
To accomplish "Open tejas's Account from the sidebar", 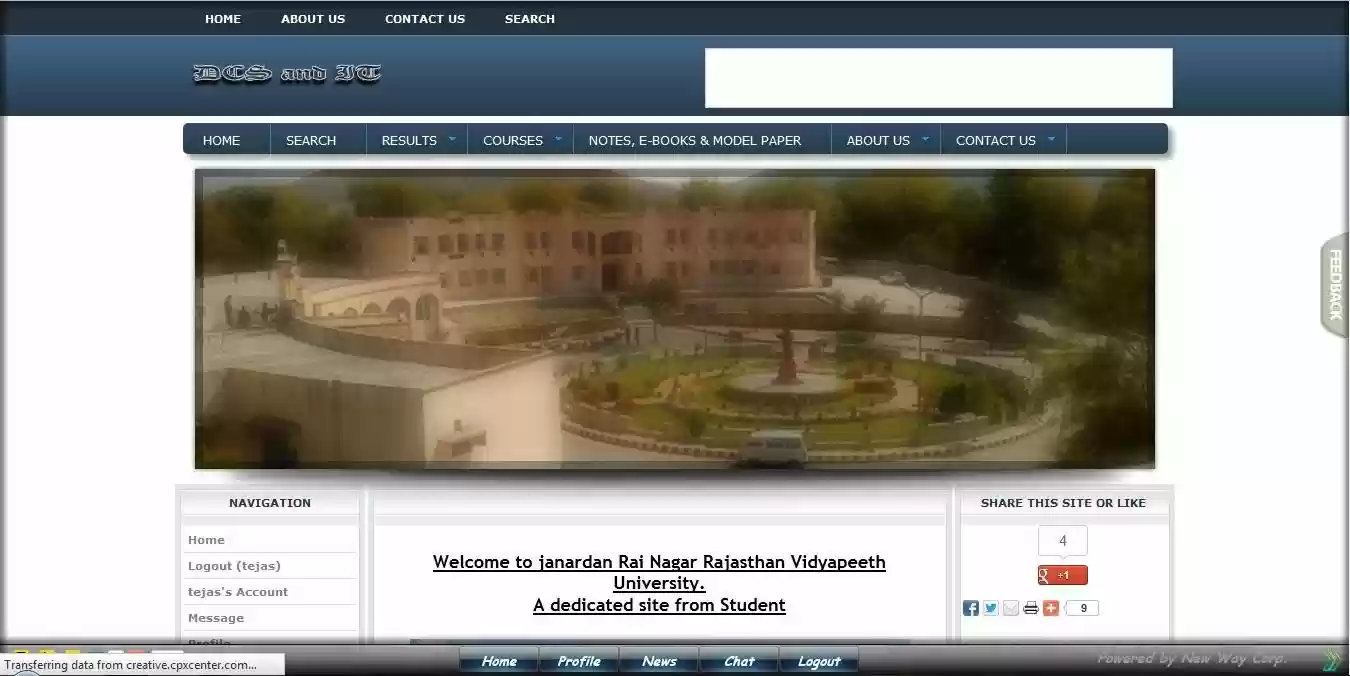I will click(x=238, y=591).
